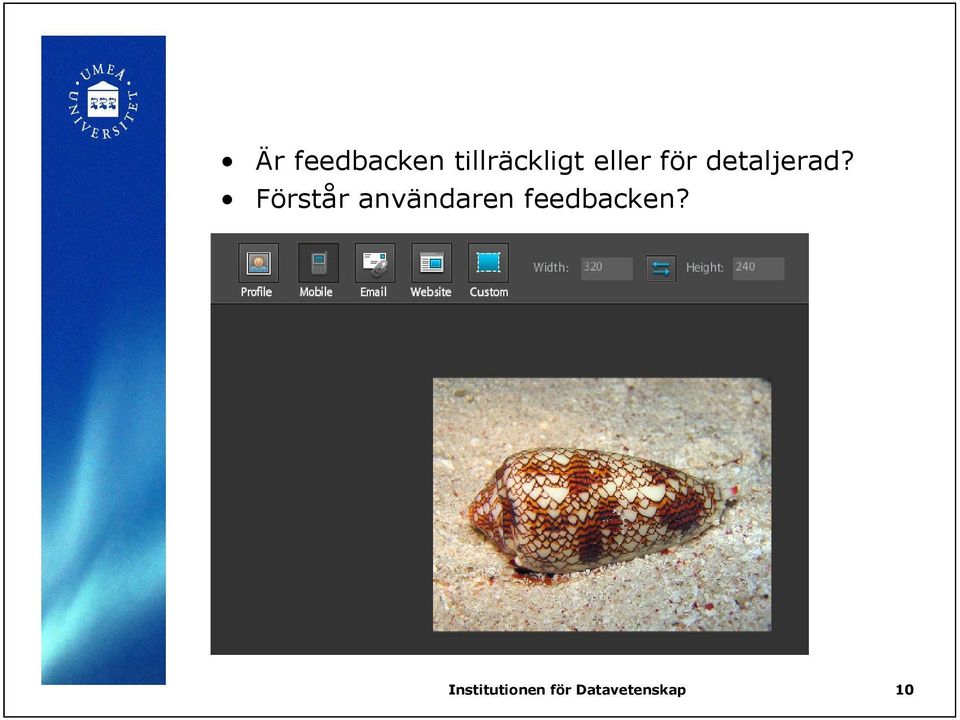
Task: Select the text 'Är feedbacken tillräckligt eller för detaljerad?'
Action: coord(554,161)
